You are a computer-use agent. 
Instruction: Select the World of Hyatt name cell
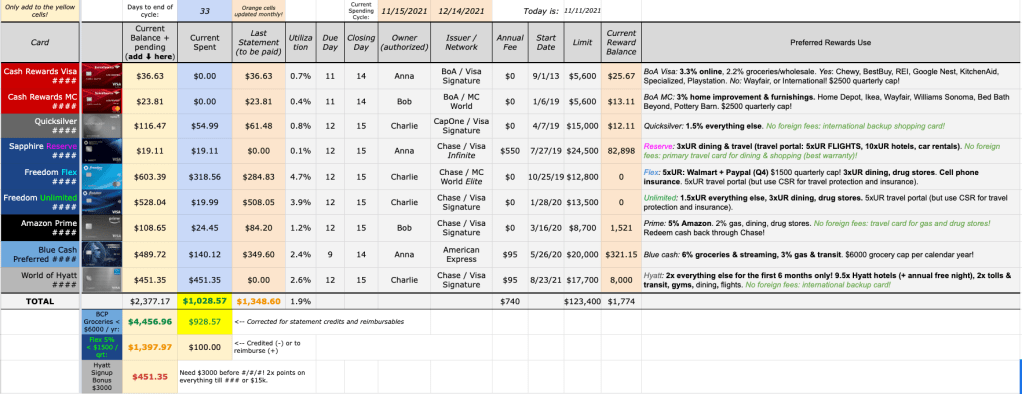[x=39, y=280]
